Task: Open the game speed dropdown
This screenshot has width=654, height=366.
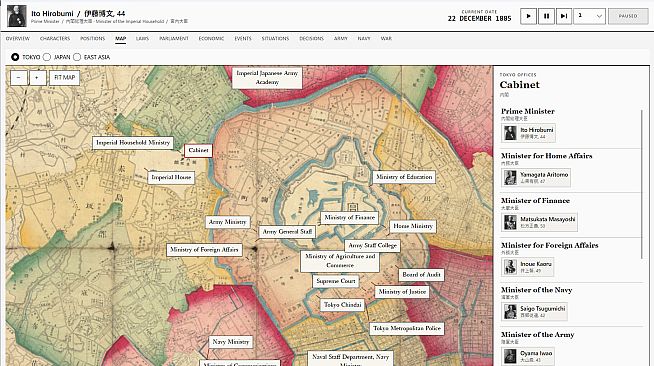Action: click(x=589, y=16)
